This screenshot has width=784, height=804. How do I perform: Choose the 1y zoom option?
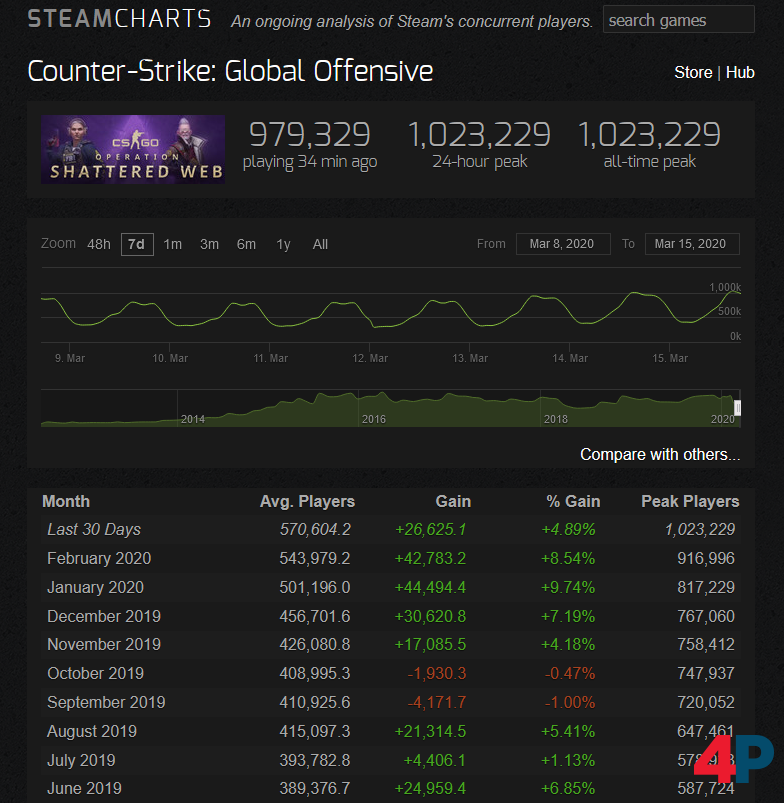(x=284, y=244)
